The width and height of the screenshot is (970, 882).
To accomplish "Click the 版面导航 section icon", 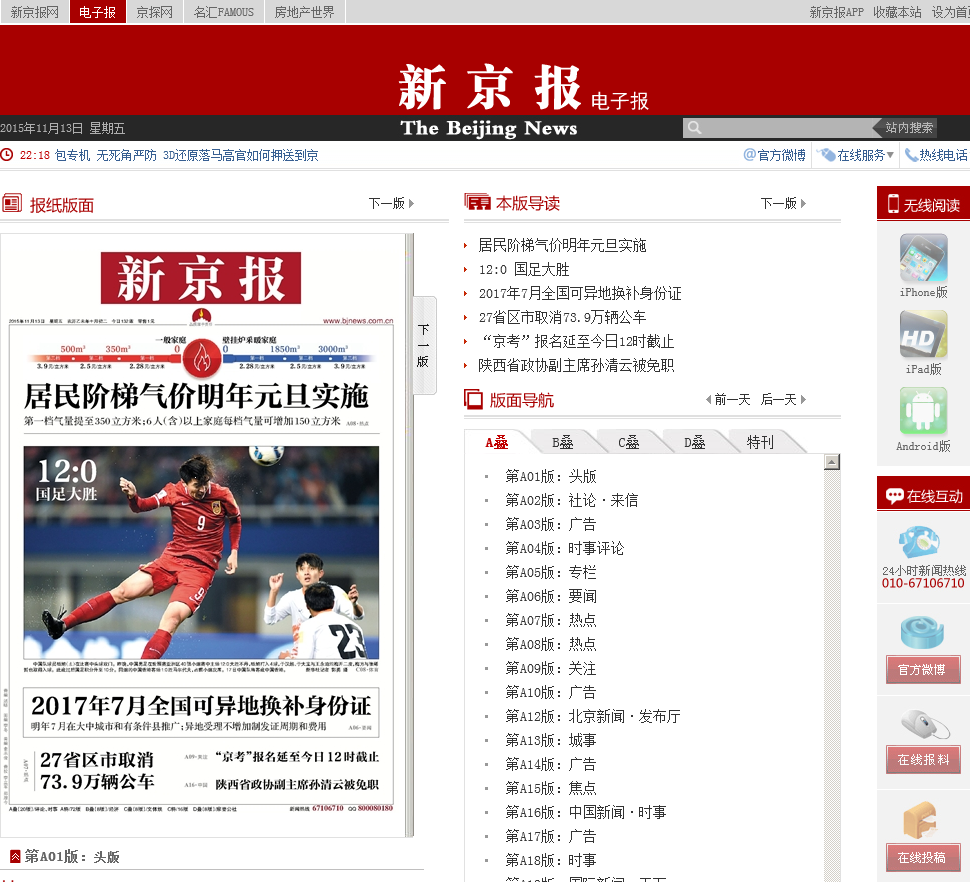I will click(x=473, y=400).
